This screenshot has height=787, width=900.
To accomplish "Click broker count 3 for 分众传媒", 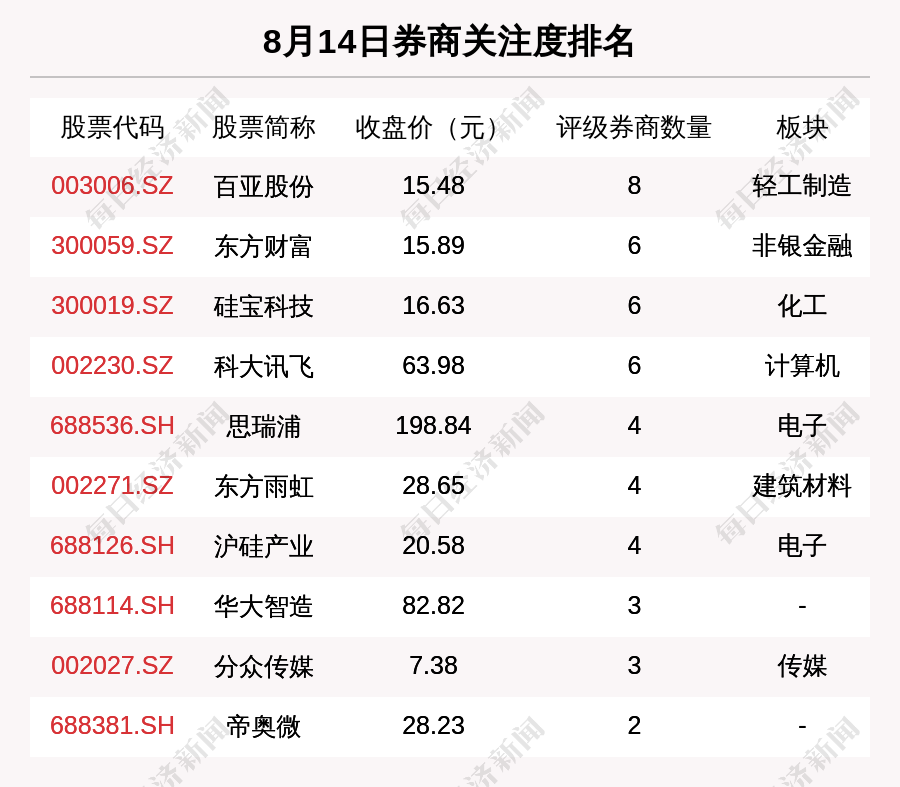I will [x=634, y=666].
